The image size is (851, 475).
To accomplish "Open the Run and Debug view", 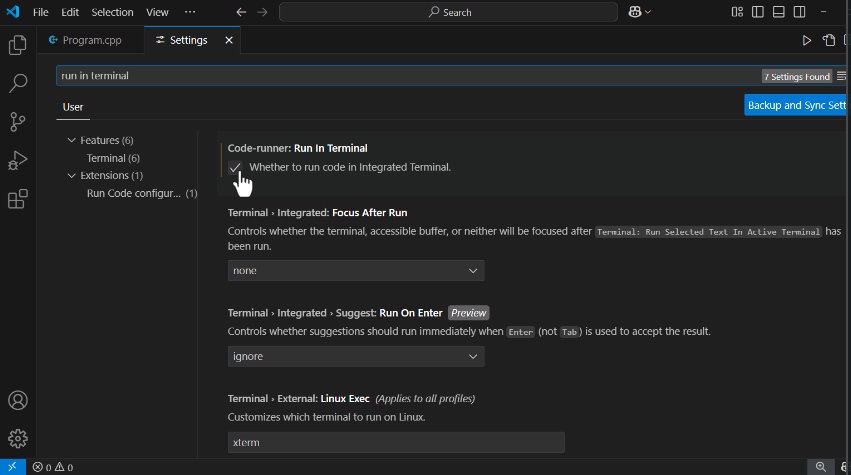I will click(x=17, y=160).
